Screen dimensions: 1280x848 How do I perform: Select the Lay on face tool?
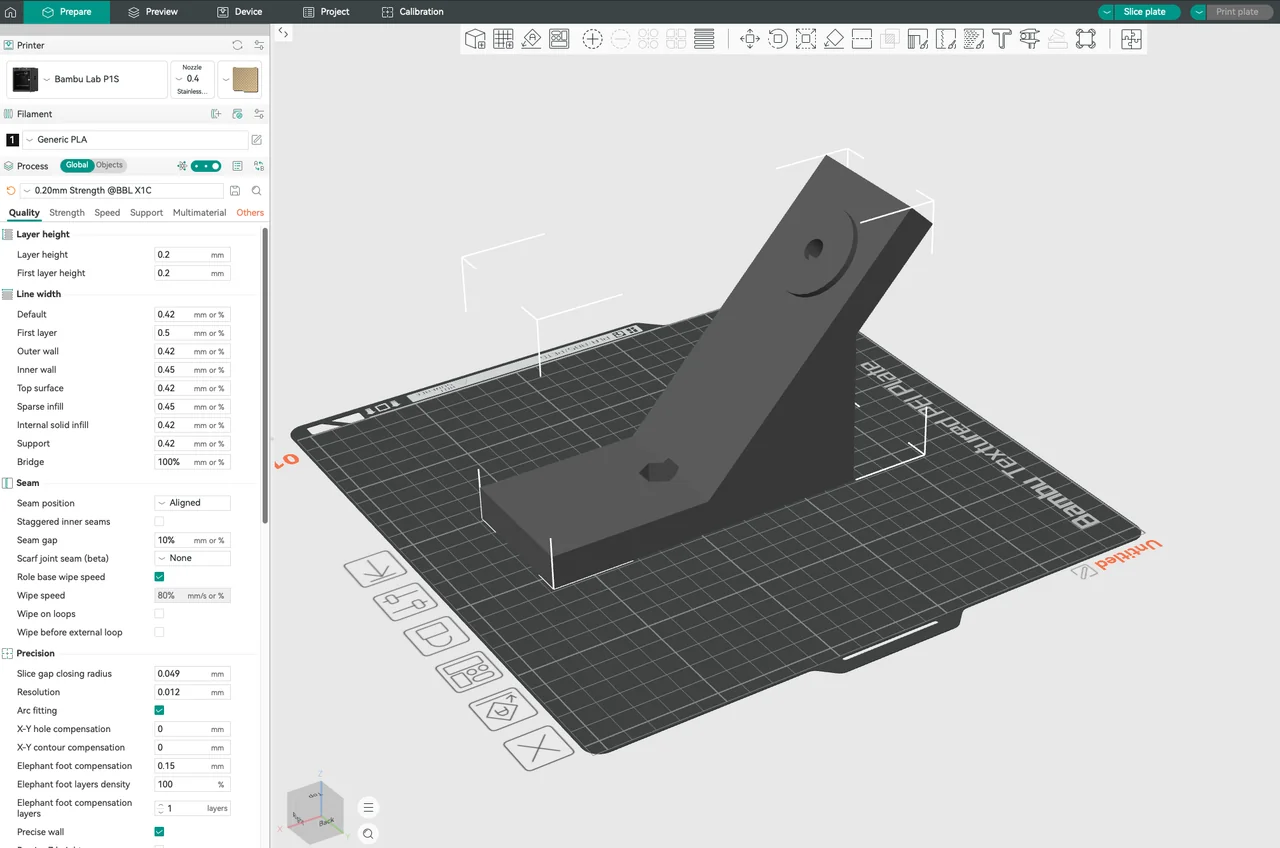point(833,39)
